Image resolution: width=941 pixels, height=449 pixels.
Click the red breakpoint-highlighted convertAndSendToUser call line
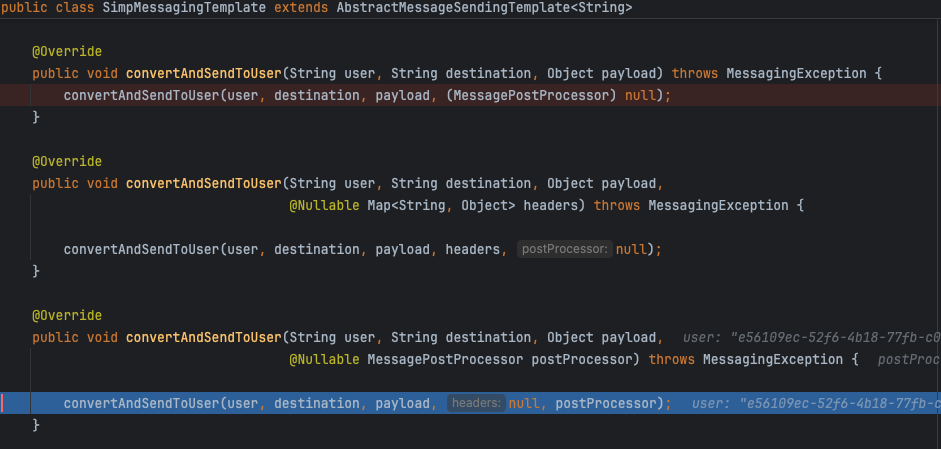pyautogui.click(x=470, y=95)
